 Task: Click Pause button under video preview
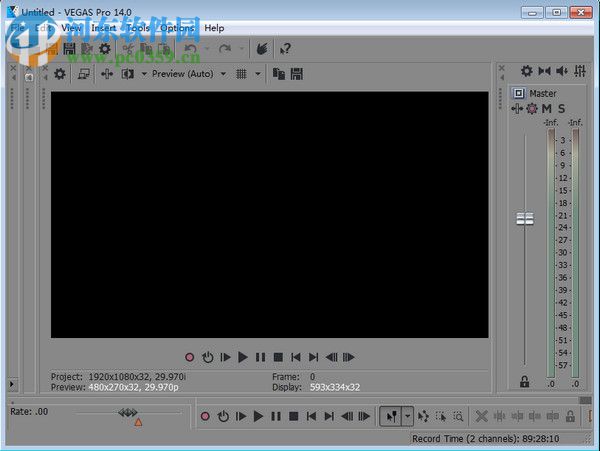[x=261, y=357]
